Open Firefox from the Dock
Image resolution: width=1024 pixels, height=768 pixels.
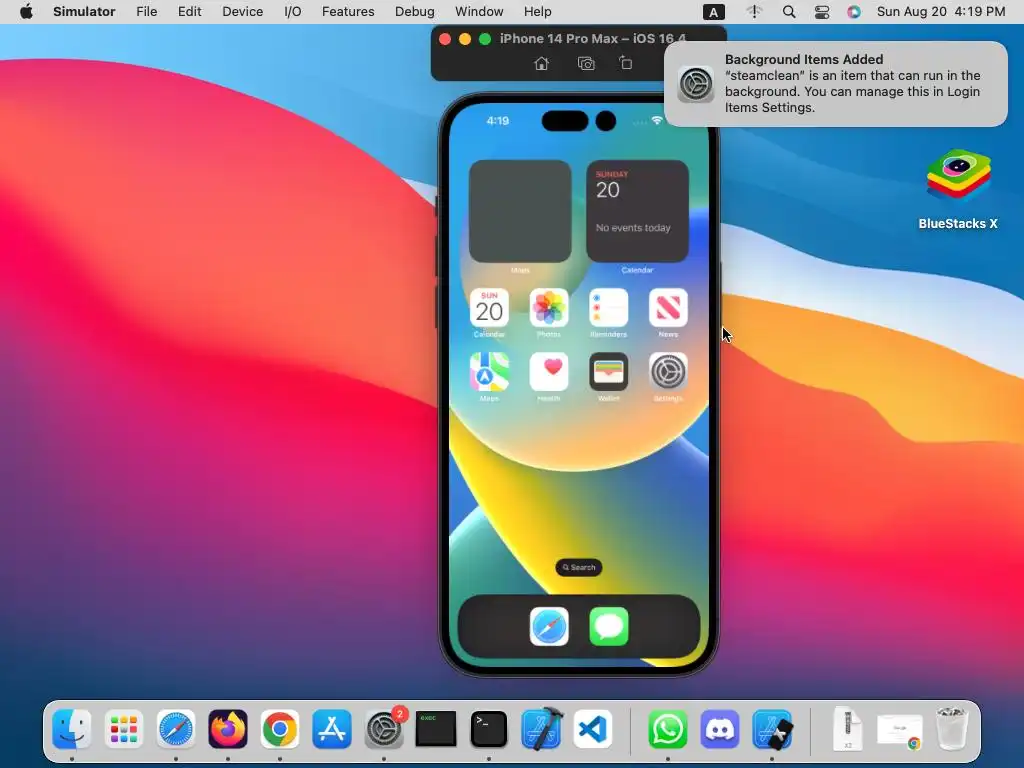(228, 729)
